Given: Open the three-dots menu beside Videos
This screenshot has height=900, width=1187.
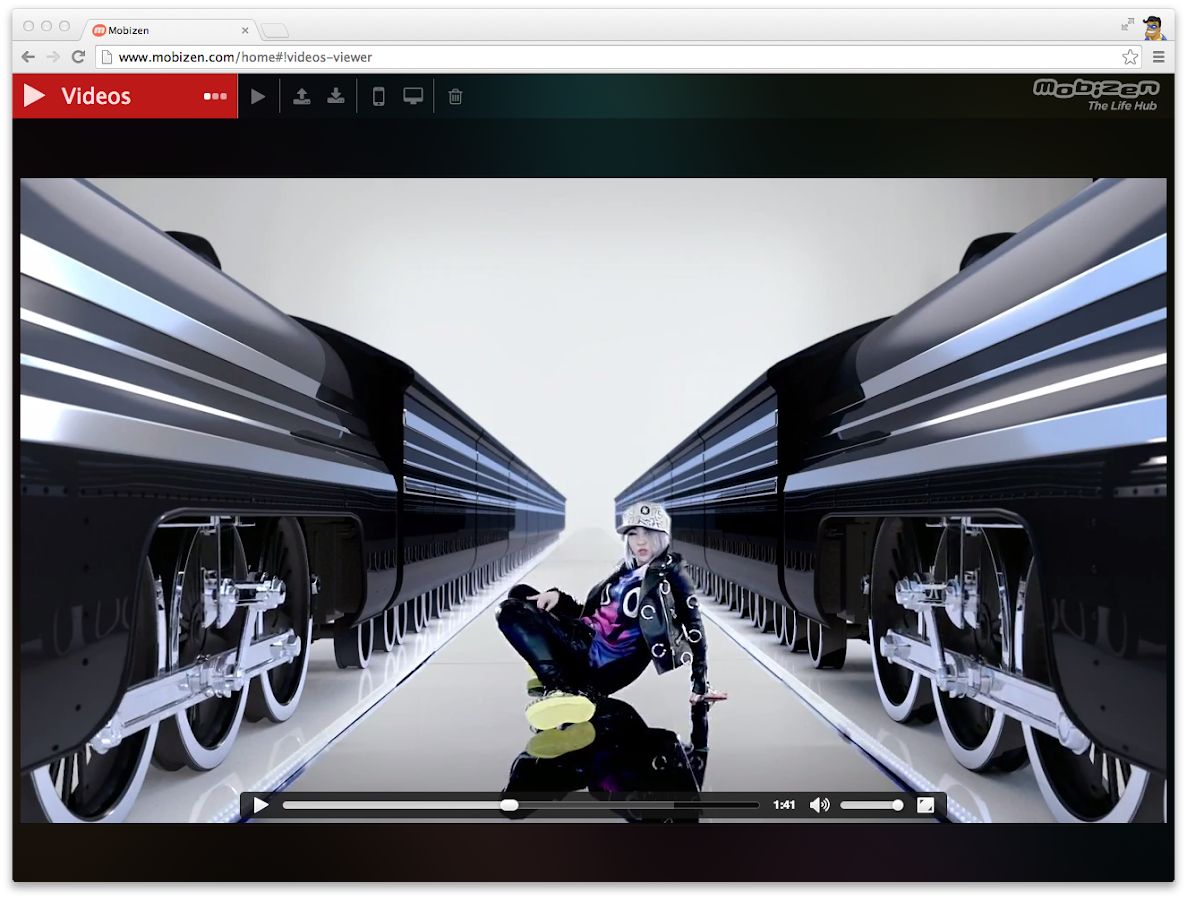Looking at the screenshot, I should pyautogui.click(x=215, y=97).
